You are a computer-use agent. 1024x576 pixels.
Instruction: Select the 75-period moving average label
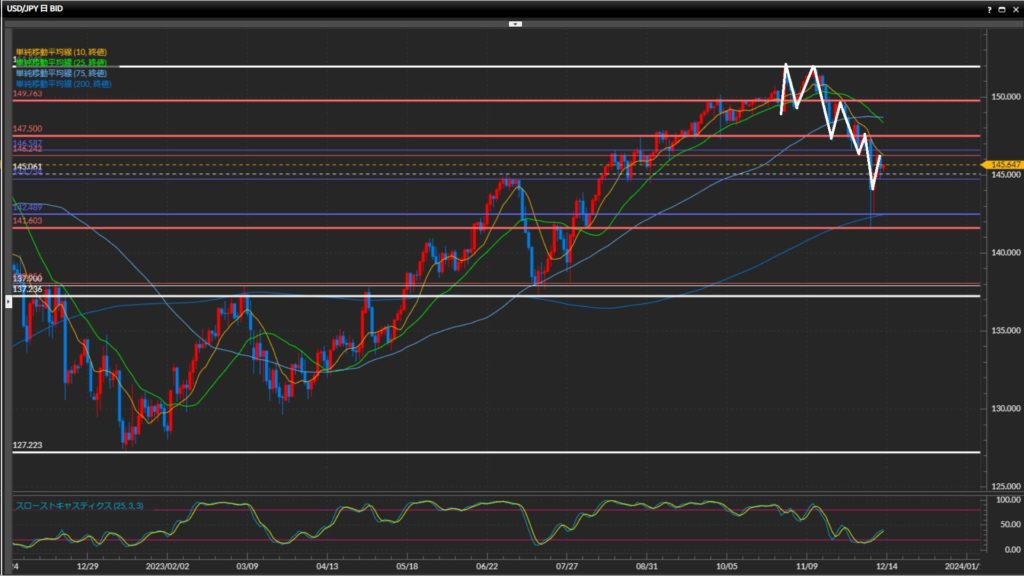(60, 73)
